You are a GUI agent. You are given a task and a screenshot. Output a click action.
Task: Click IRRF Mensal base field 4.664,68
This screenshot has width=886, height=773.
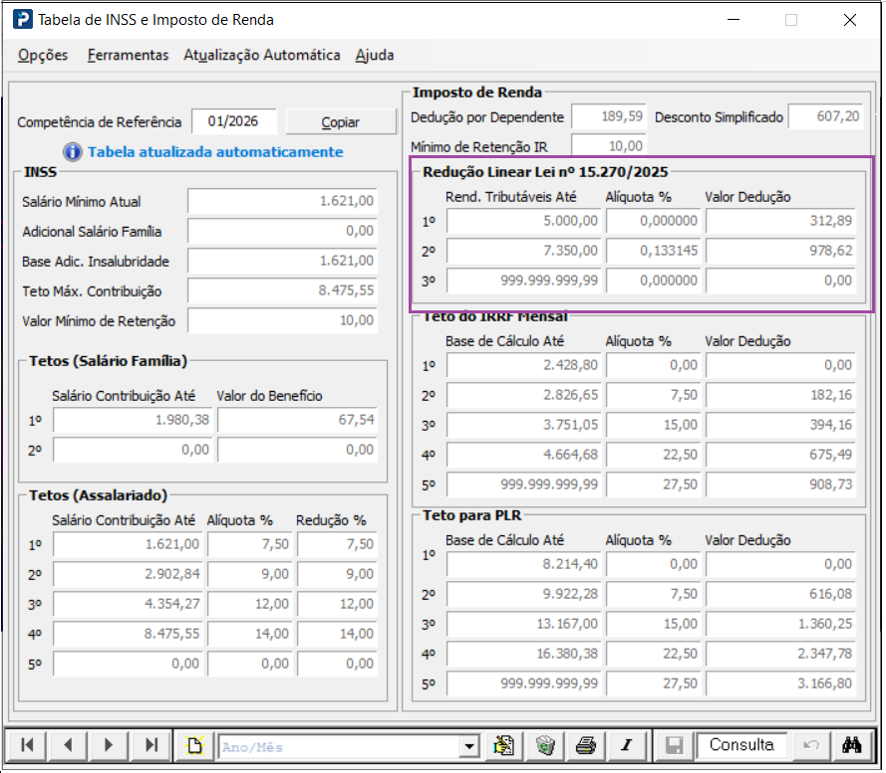(524, 455)
